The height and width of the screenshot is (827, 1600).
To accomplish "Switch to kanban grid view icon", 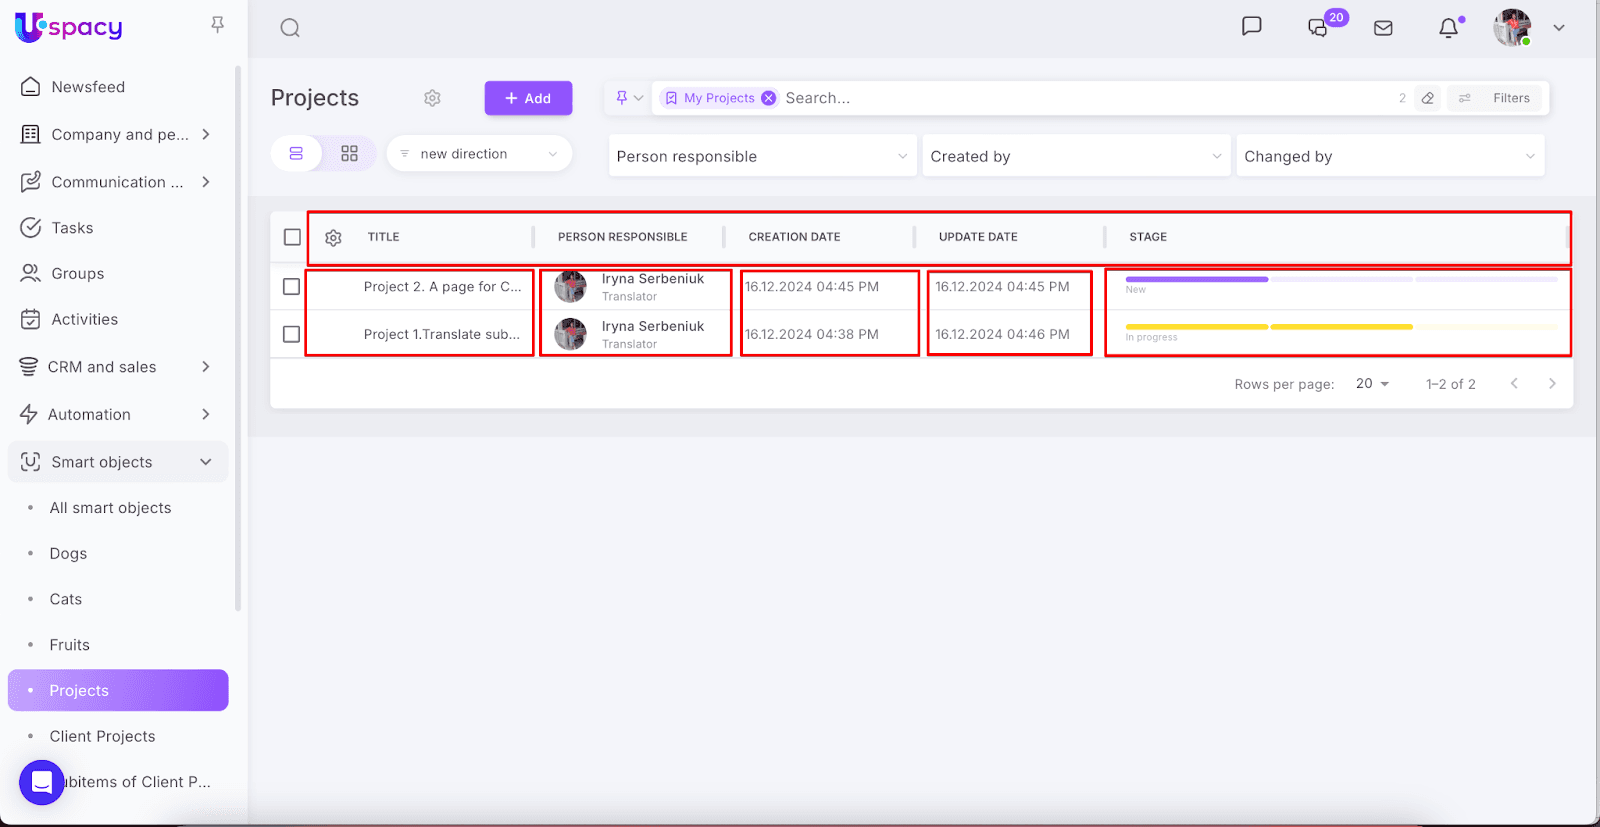I will point(349,154).
